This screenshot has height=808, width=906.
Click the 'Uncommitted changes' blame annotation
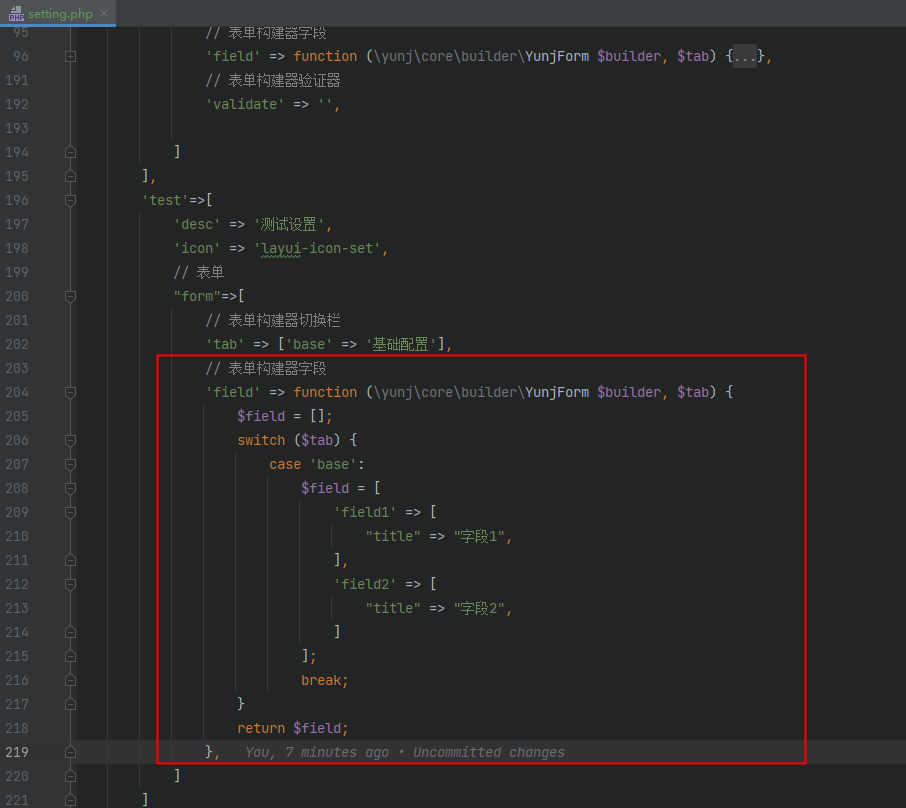489,752
